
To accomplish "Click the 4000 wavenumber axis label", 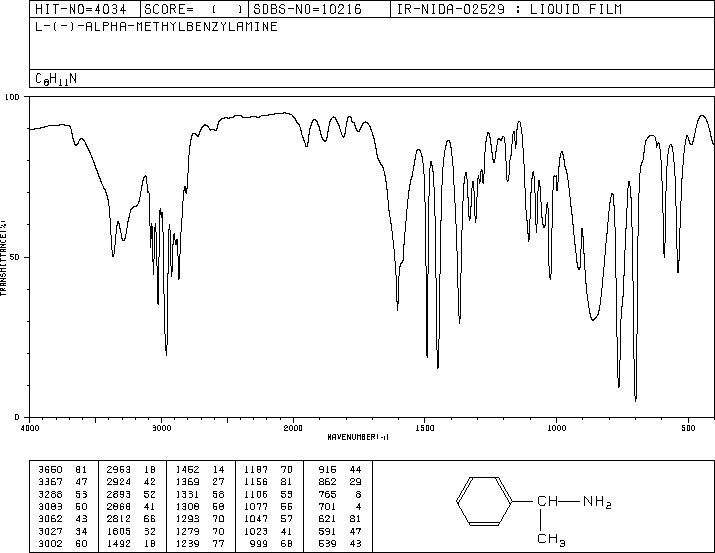I will click(x=30, y=428).
